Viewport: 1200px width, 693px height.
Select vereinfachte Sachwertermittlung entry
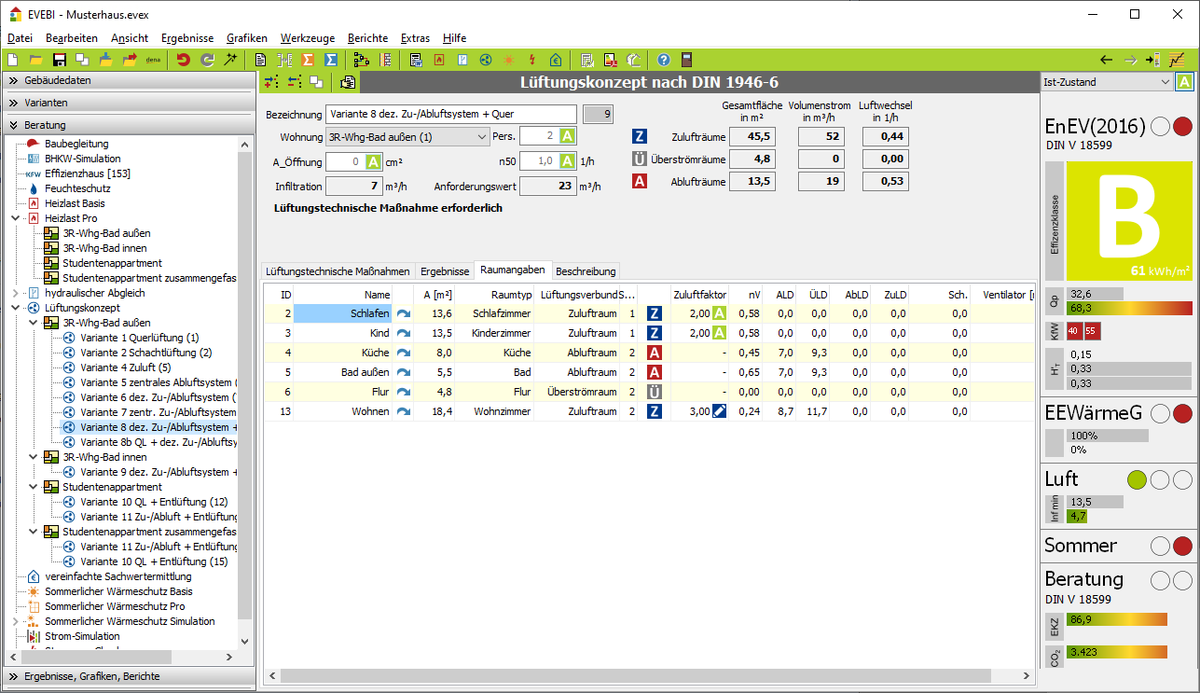coord(118,577)
